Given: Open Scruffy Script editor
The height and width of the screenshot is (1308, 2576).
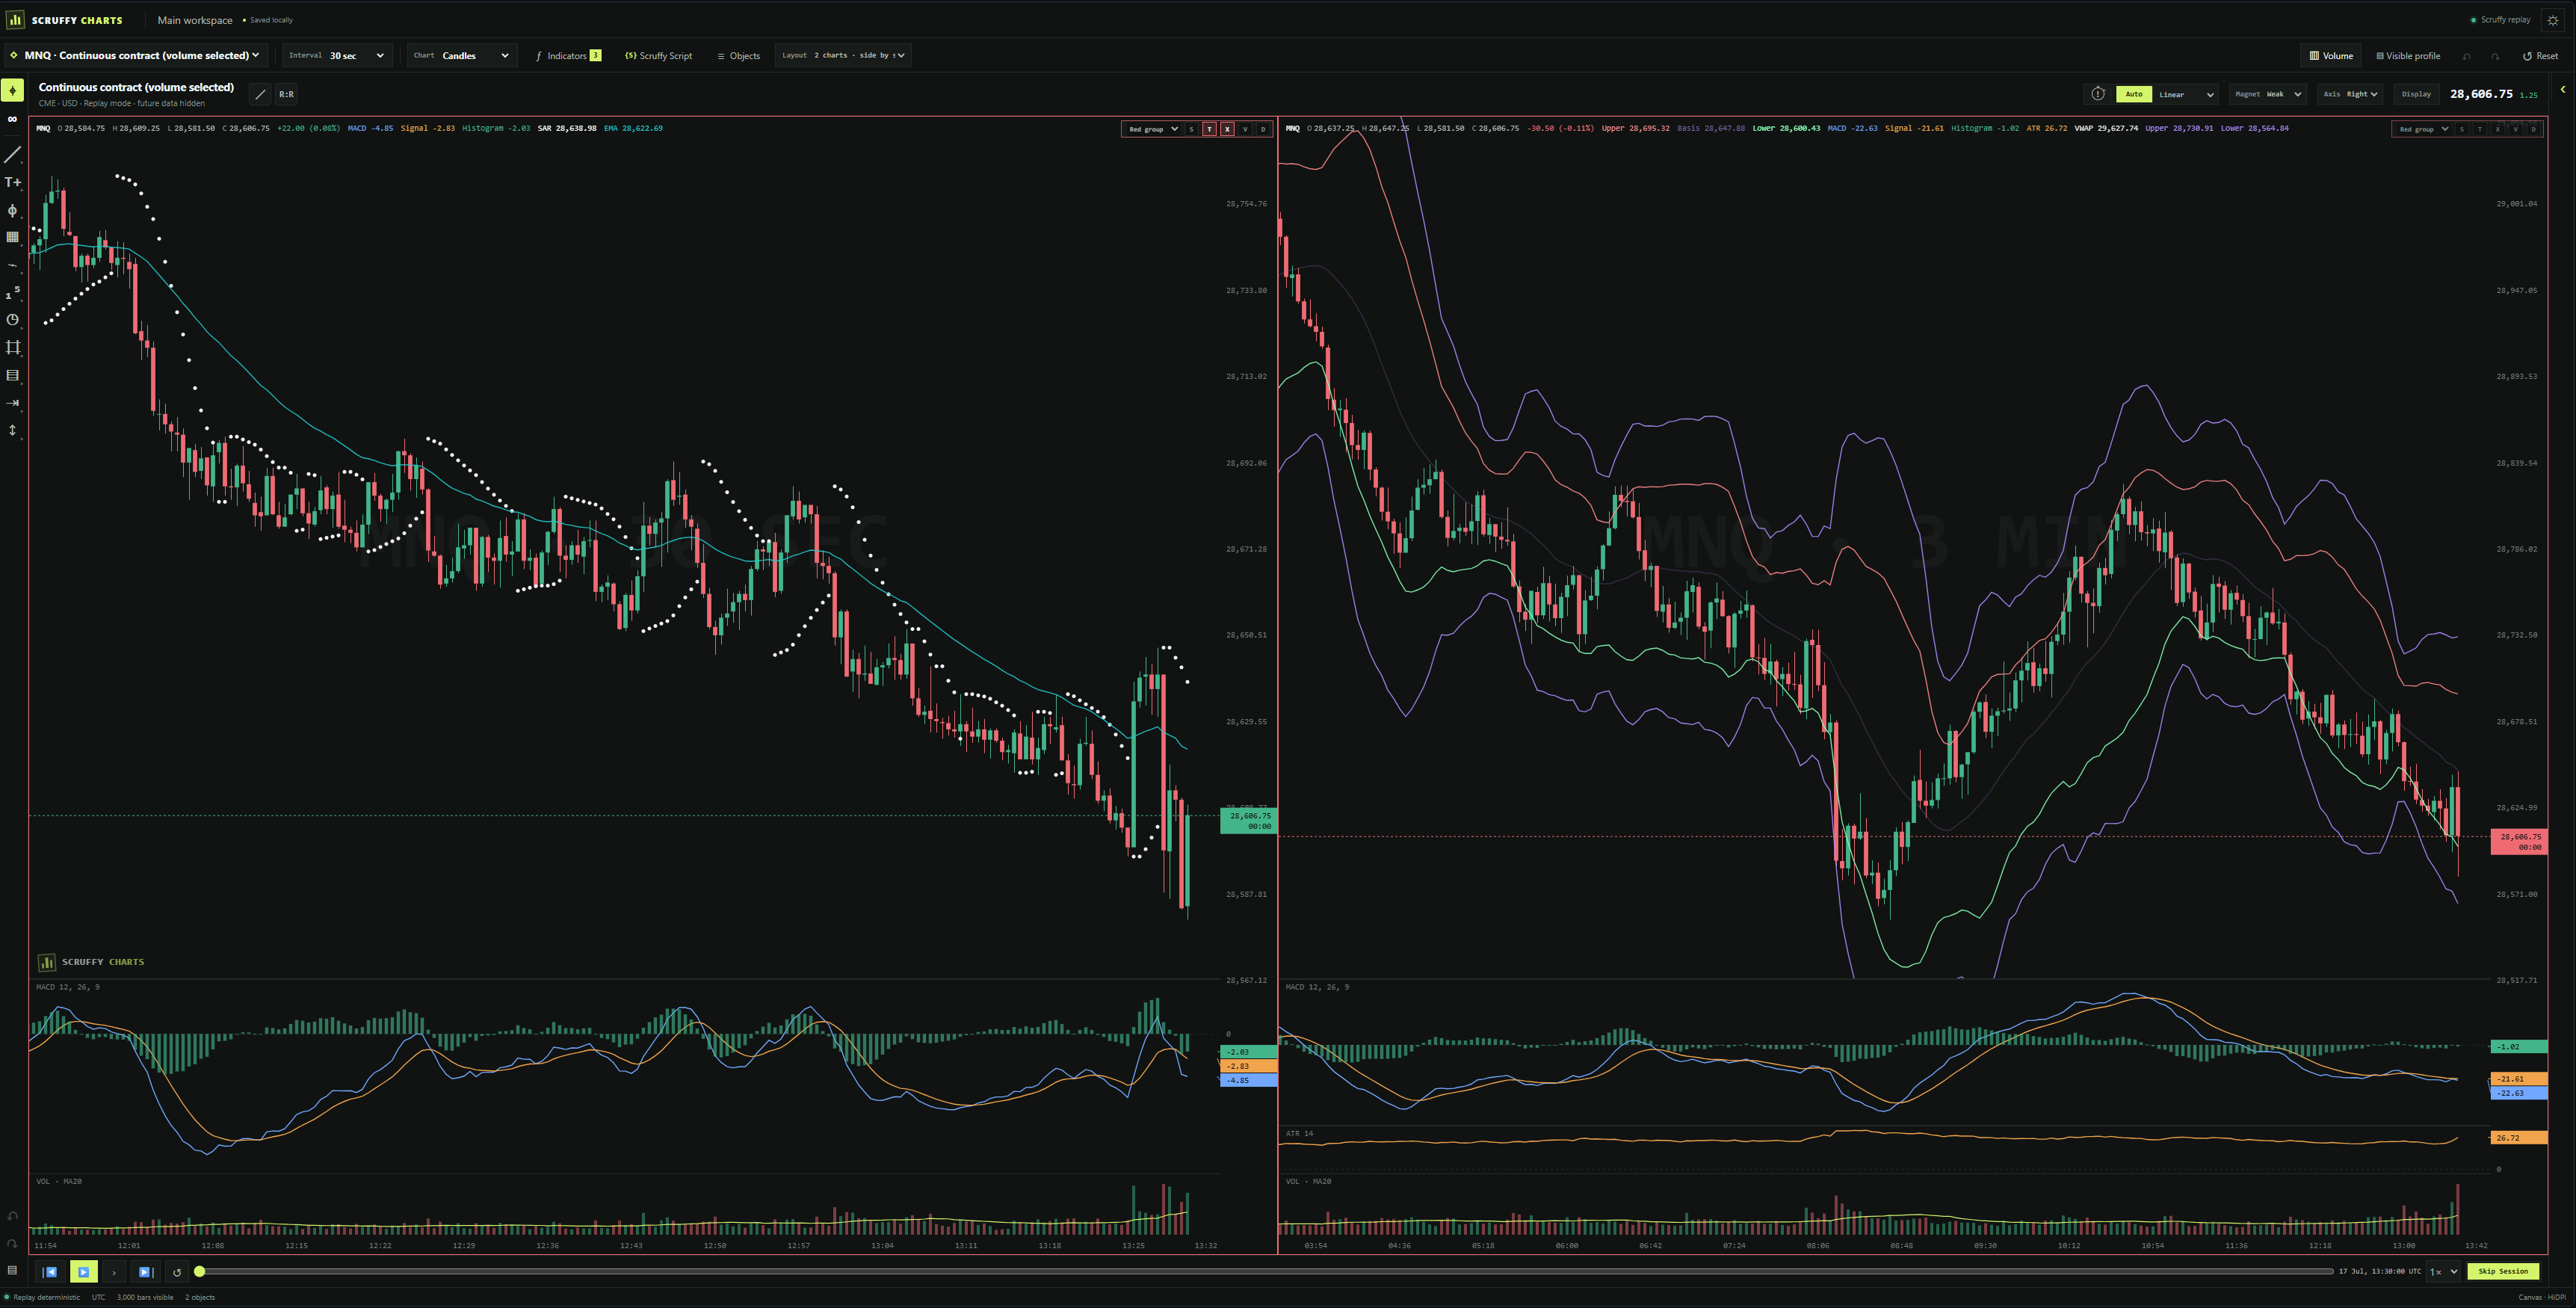Looking at the screenshot, I should coord(658,56).
